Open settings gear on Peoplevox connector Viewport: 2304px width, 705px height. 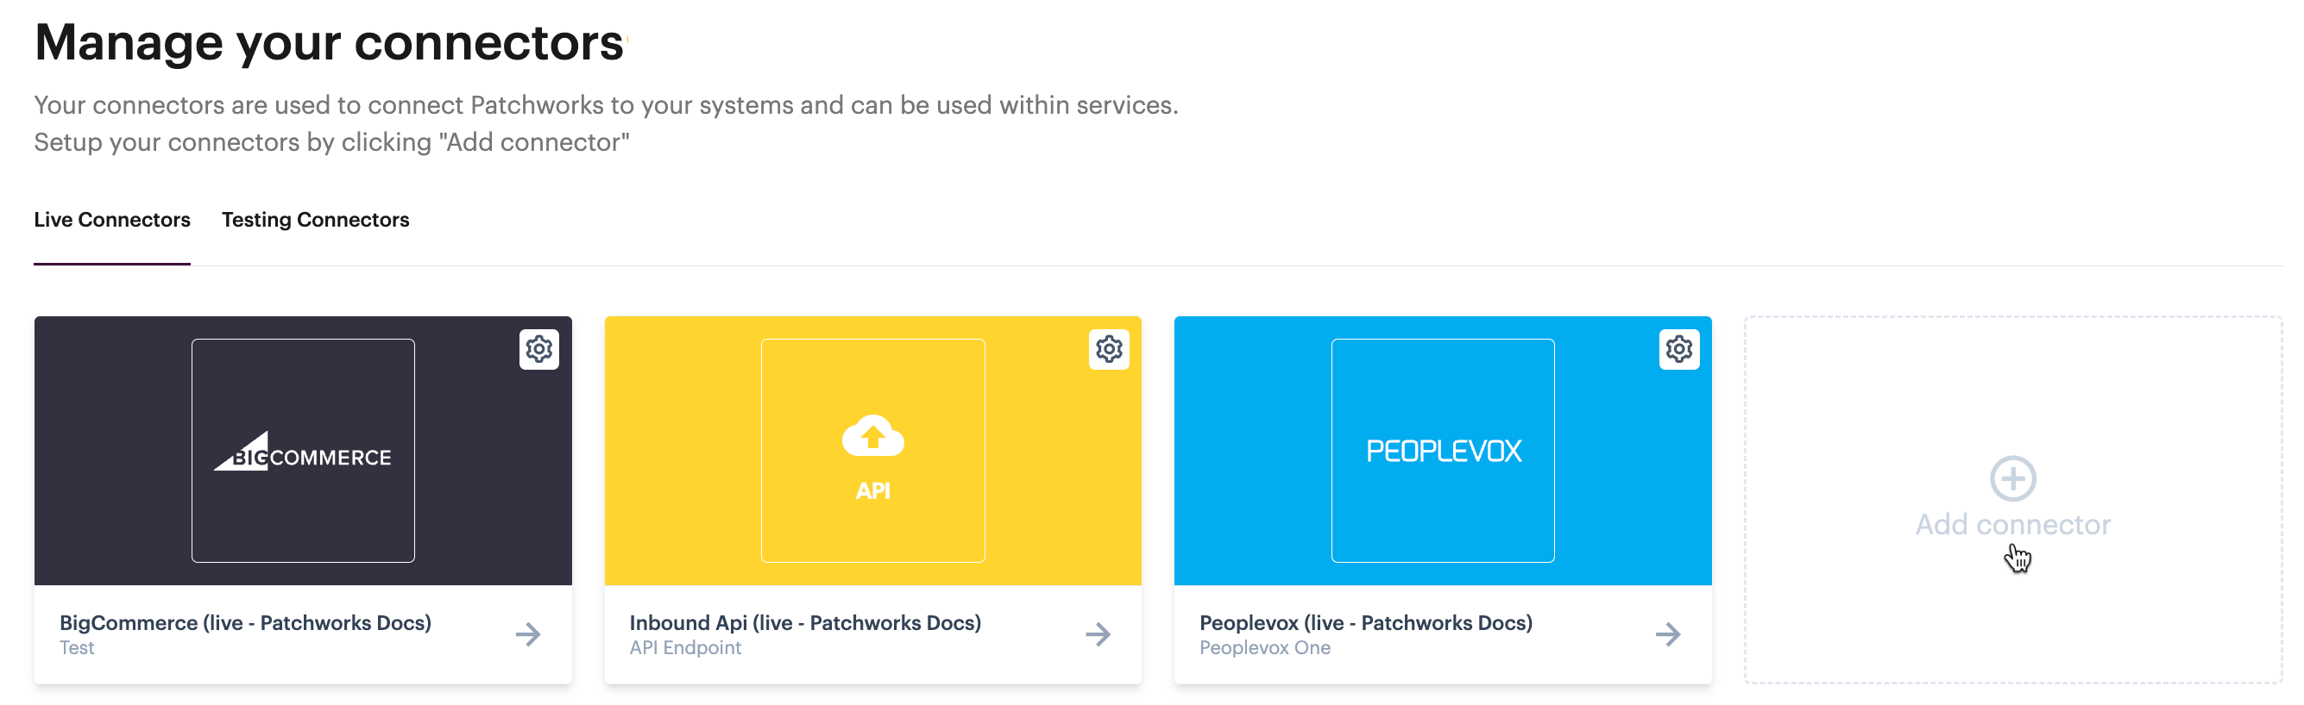1678,349
